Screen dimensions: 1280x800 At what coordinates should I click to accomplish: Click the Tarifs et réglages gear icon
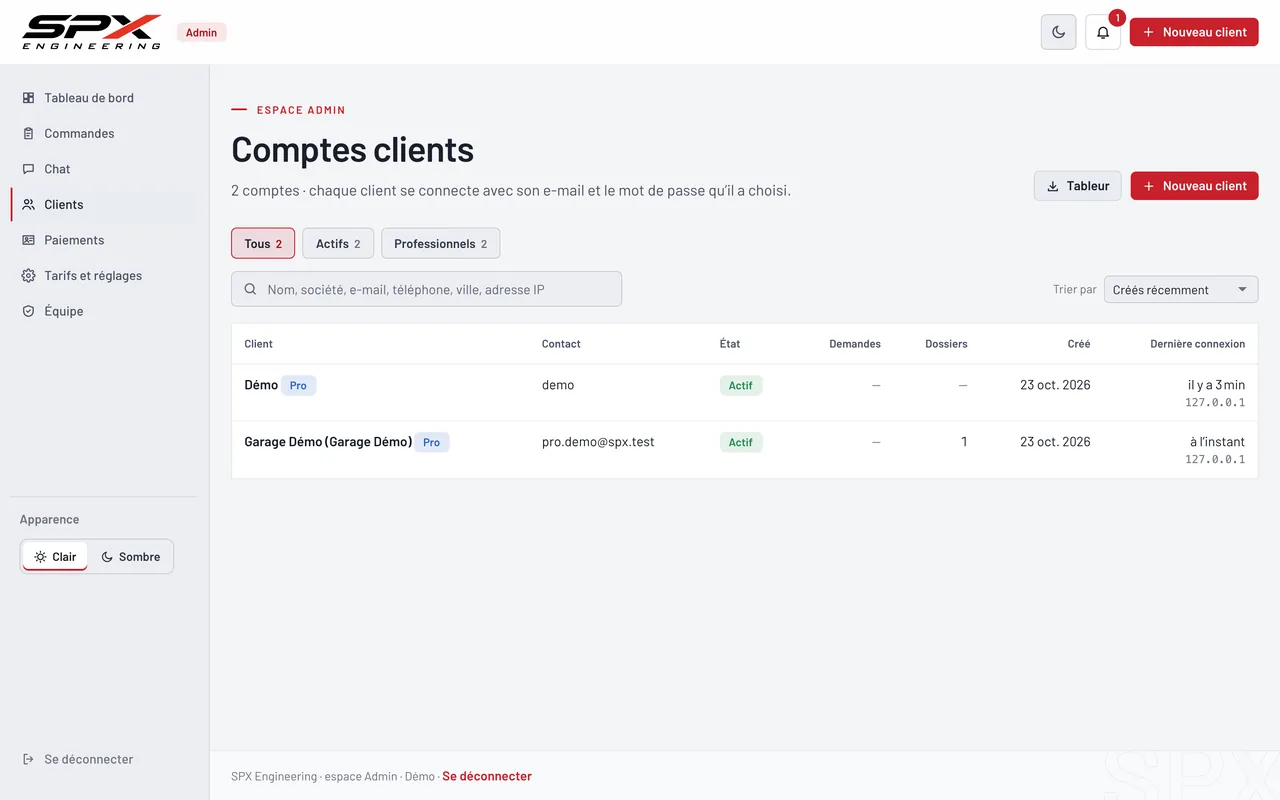tap(28, 276)
